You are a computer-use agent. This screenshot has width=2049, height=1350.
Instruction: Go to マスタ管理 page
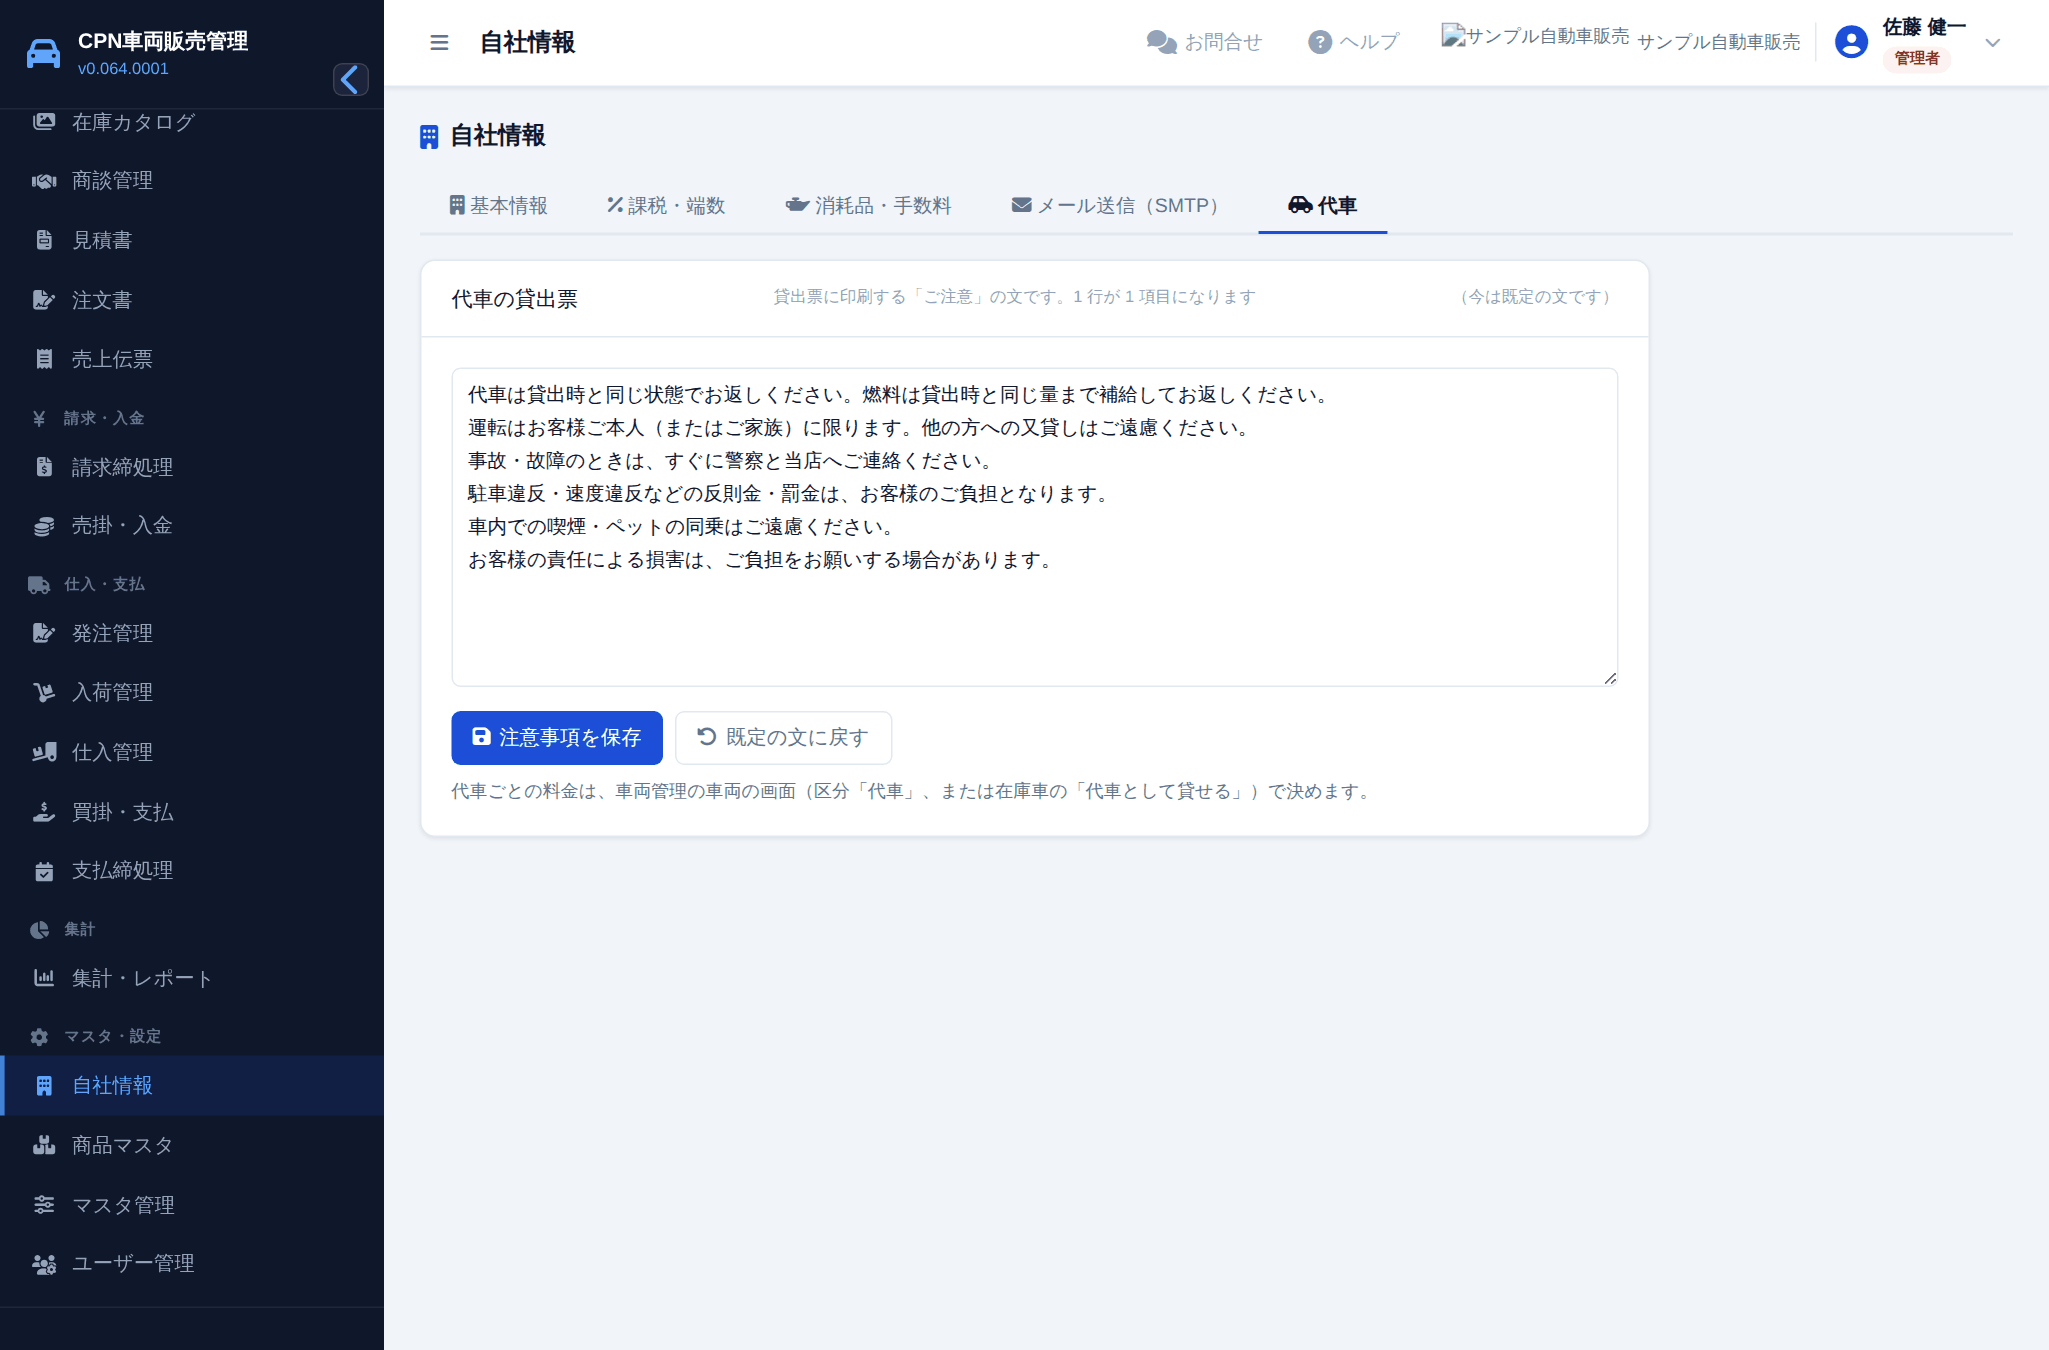pyautogui.click(x=192, y=1205)
